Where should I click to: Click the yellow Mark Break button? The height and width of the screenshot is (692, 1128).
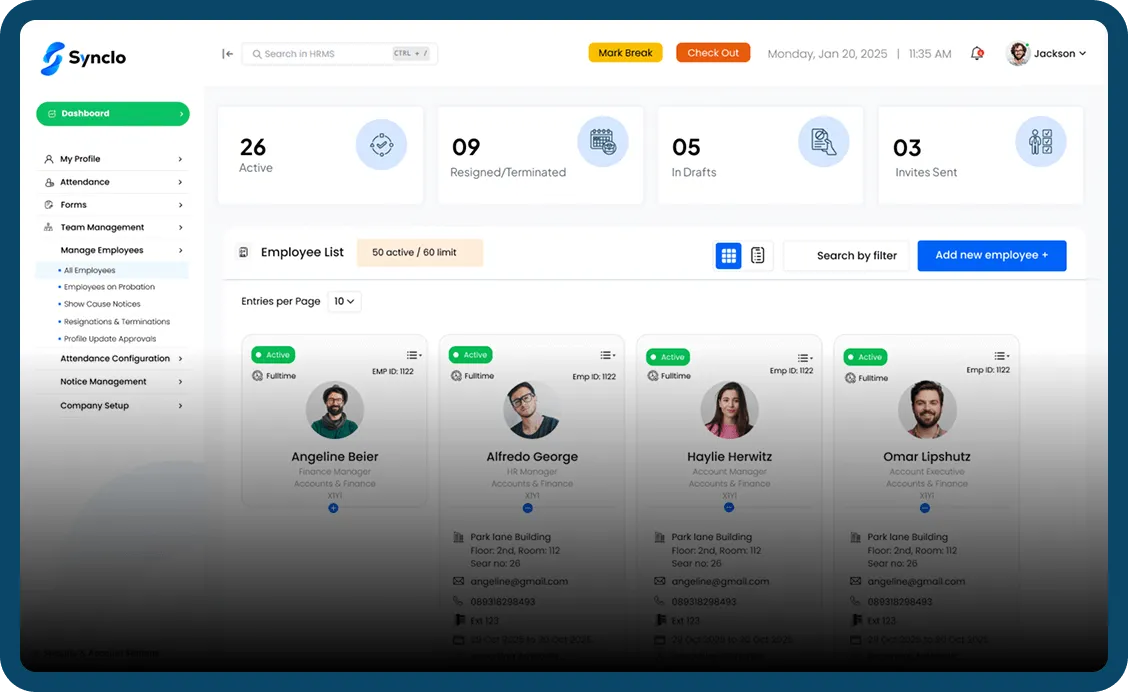(x=625, y=53)
